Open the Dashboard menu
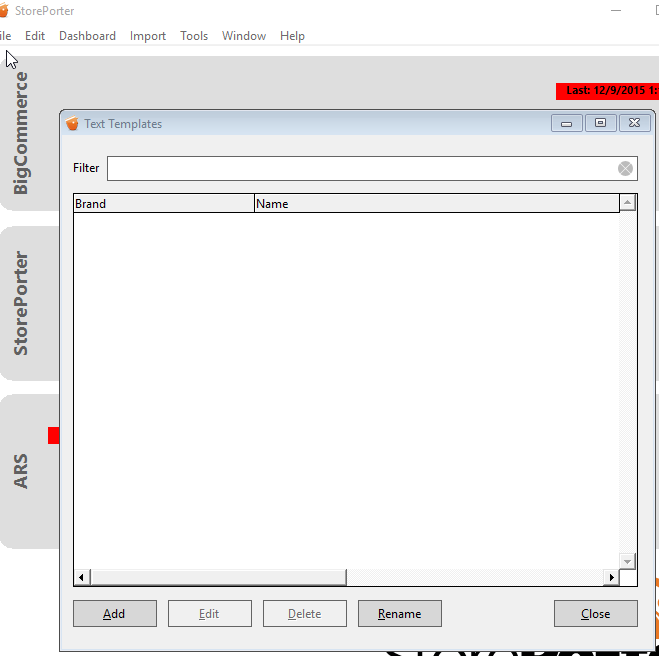Image resolution: width=659 pixels, height=656 pixels. coord(87,36)
